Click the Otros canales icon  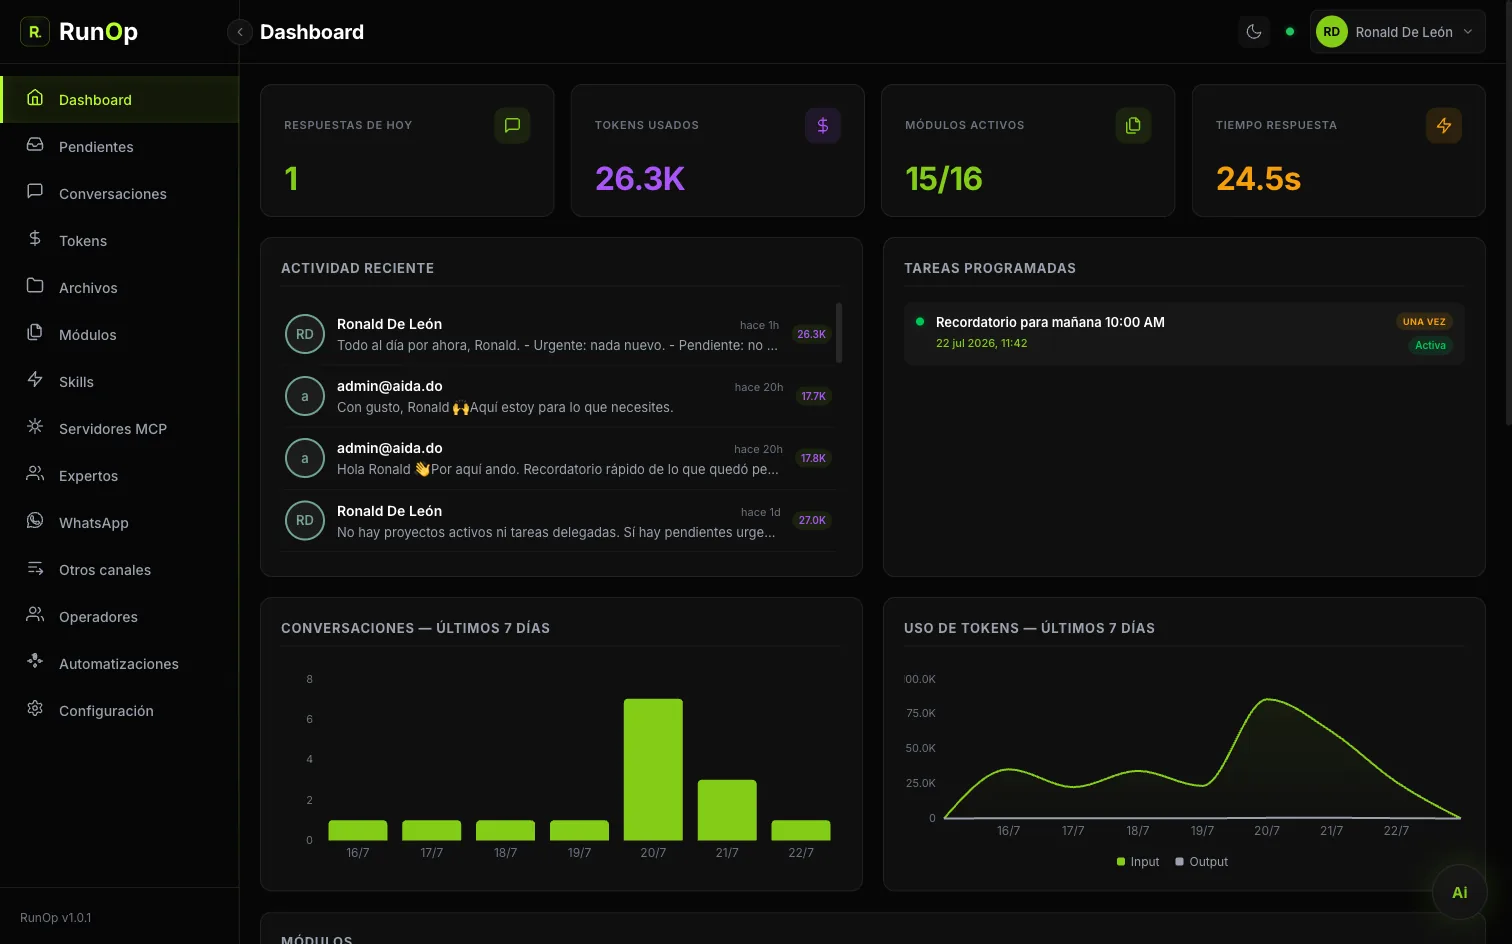(35, 568)
